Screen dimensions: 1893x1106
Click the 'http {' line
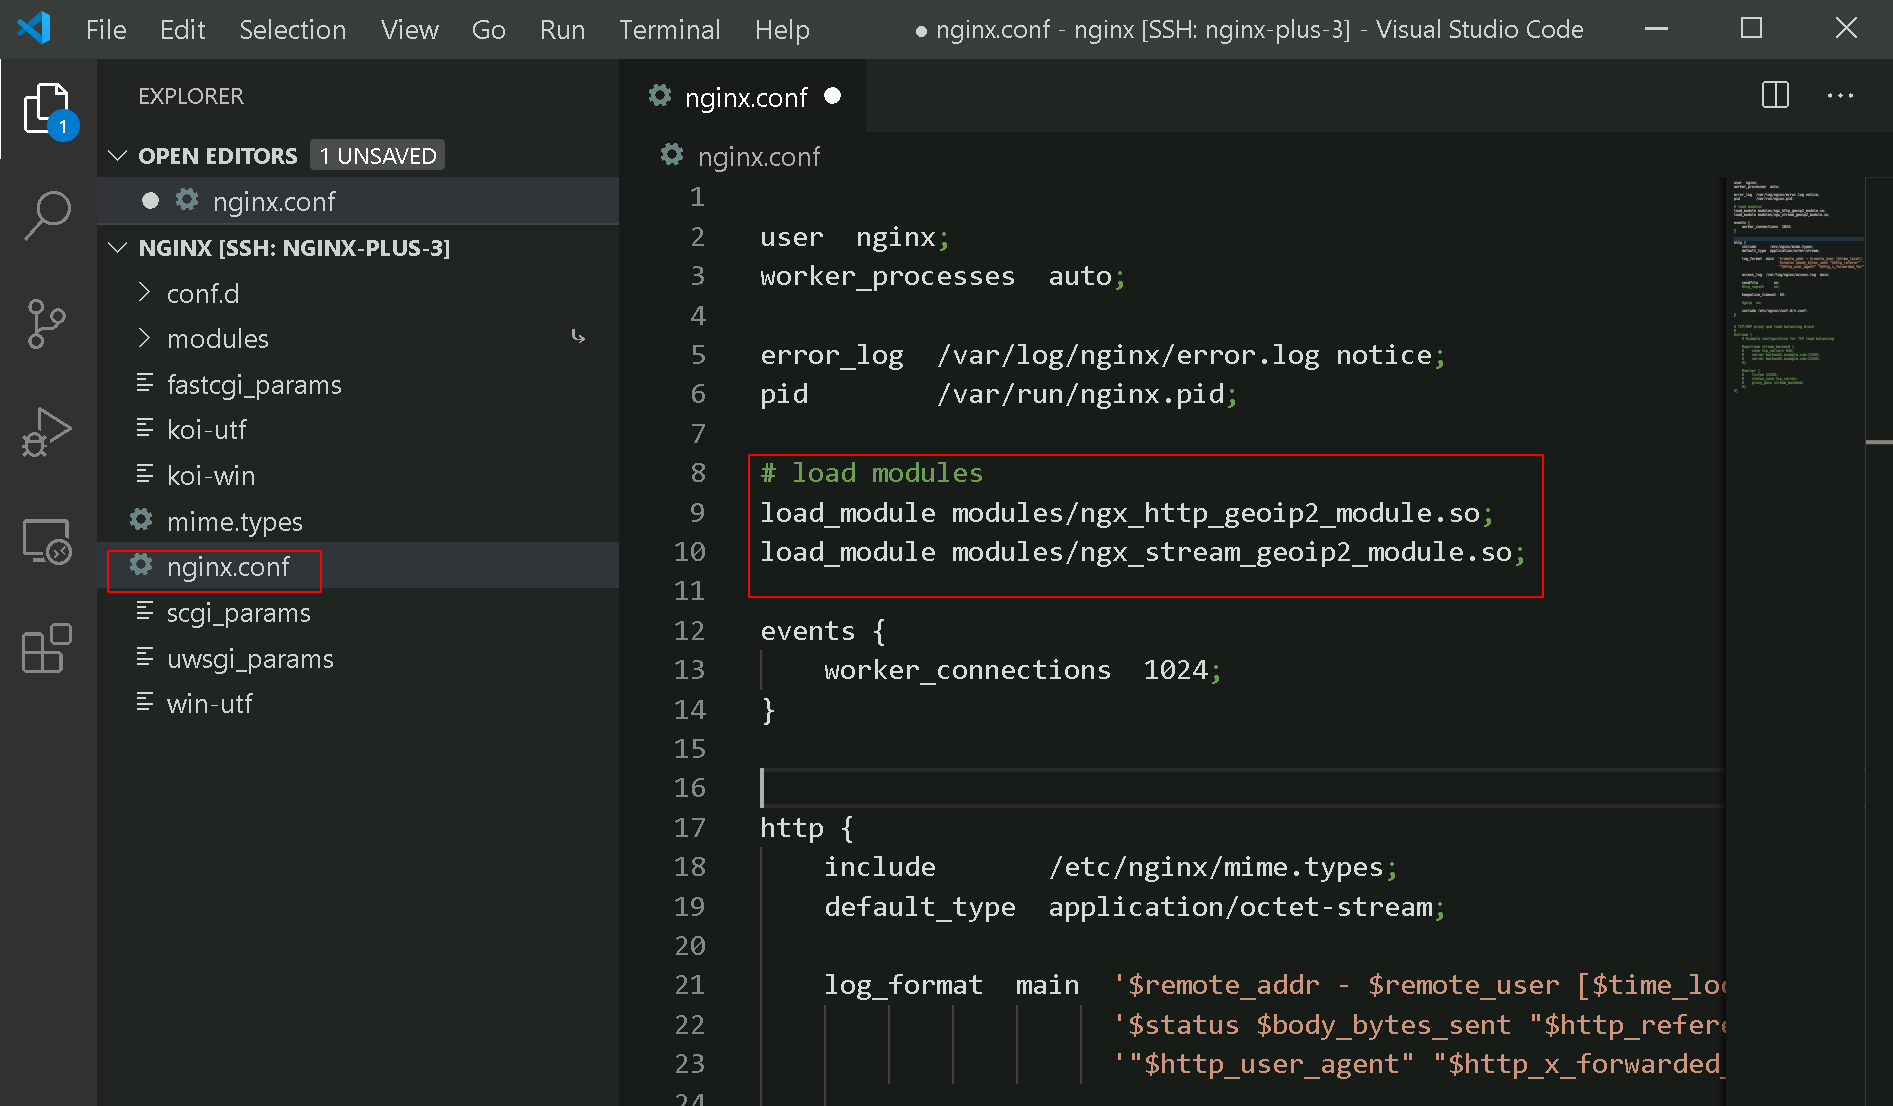(806, 828)
